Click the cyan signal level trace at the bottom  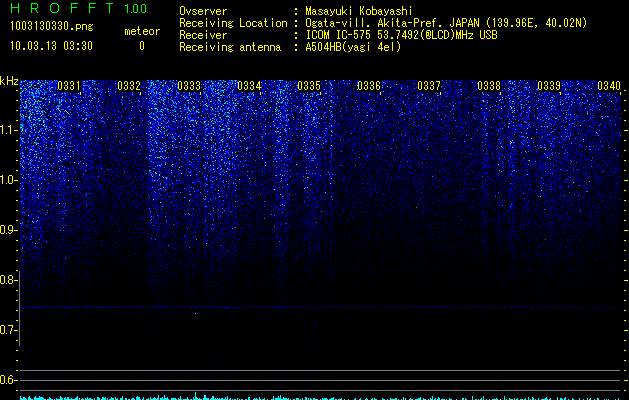tap(320, 397)
